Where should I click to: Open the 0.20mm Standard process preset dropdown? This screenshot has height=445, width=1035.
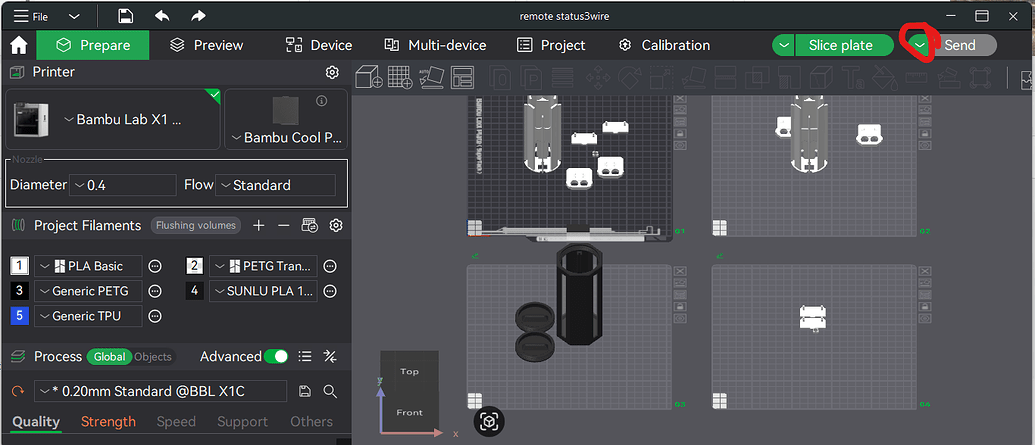coord(160,392)
